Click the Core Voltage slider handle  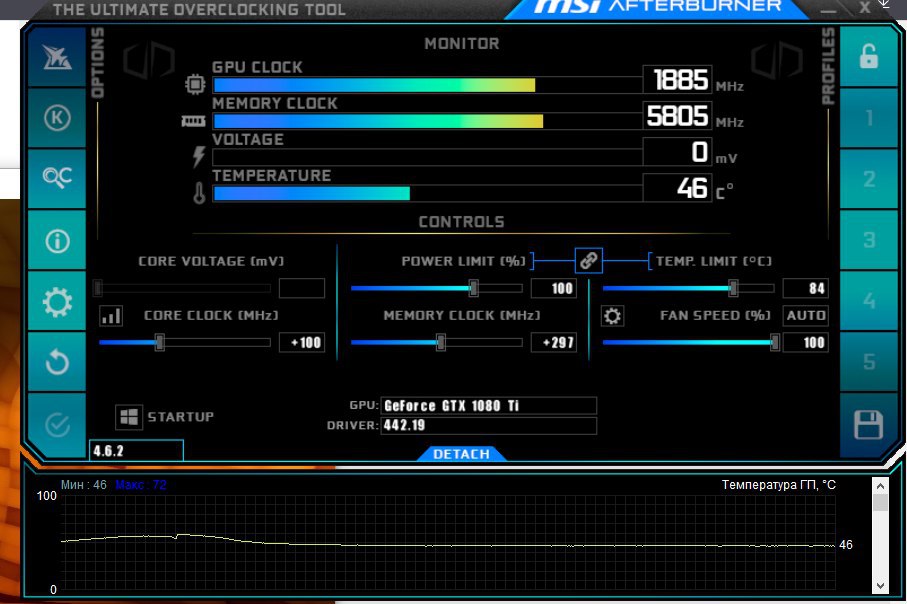pos(98,288)
